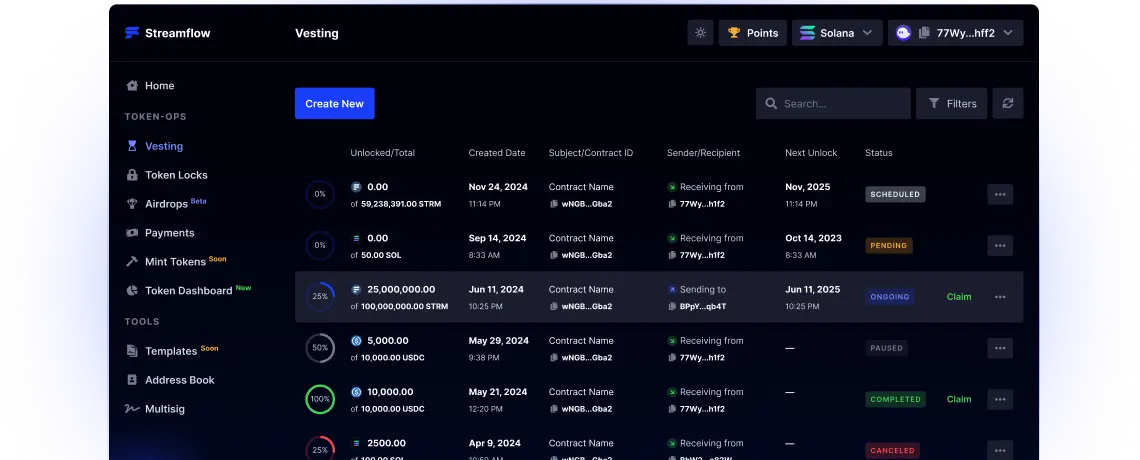Screen dimensions: 1140x460
Task: Click the 25% progress ring, STRM row
Action: tap(320, 296)
